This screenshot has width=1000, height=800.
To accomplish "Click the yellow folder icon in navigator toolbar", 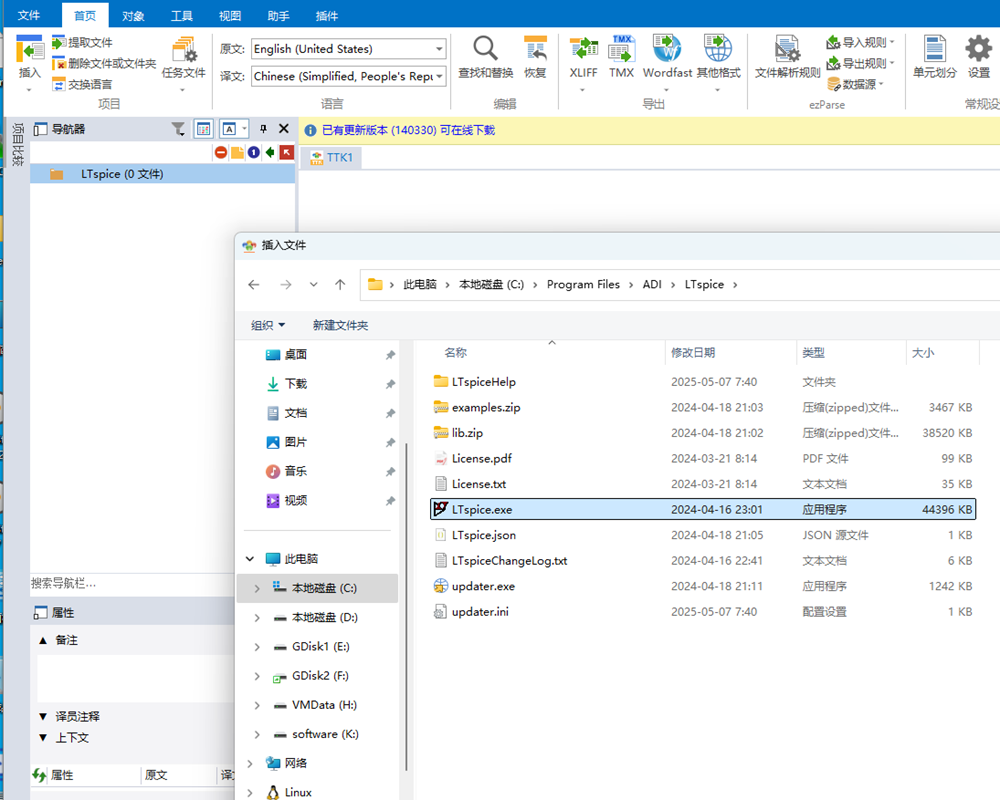I will (x=237, y=152).
